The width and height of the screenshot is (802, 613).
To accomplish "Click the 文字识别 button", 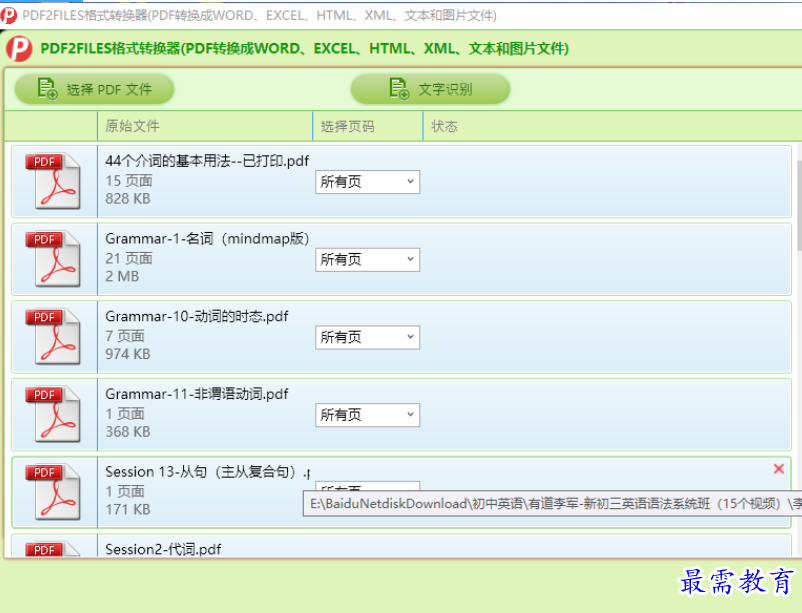I will tap(430, 89).
